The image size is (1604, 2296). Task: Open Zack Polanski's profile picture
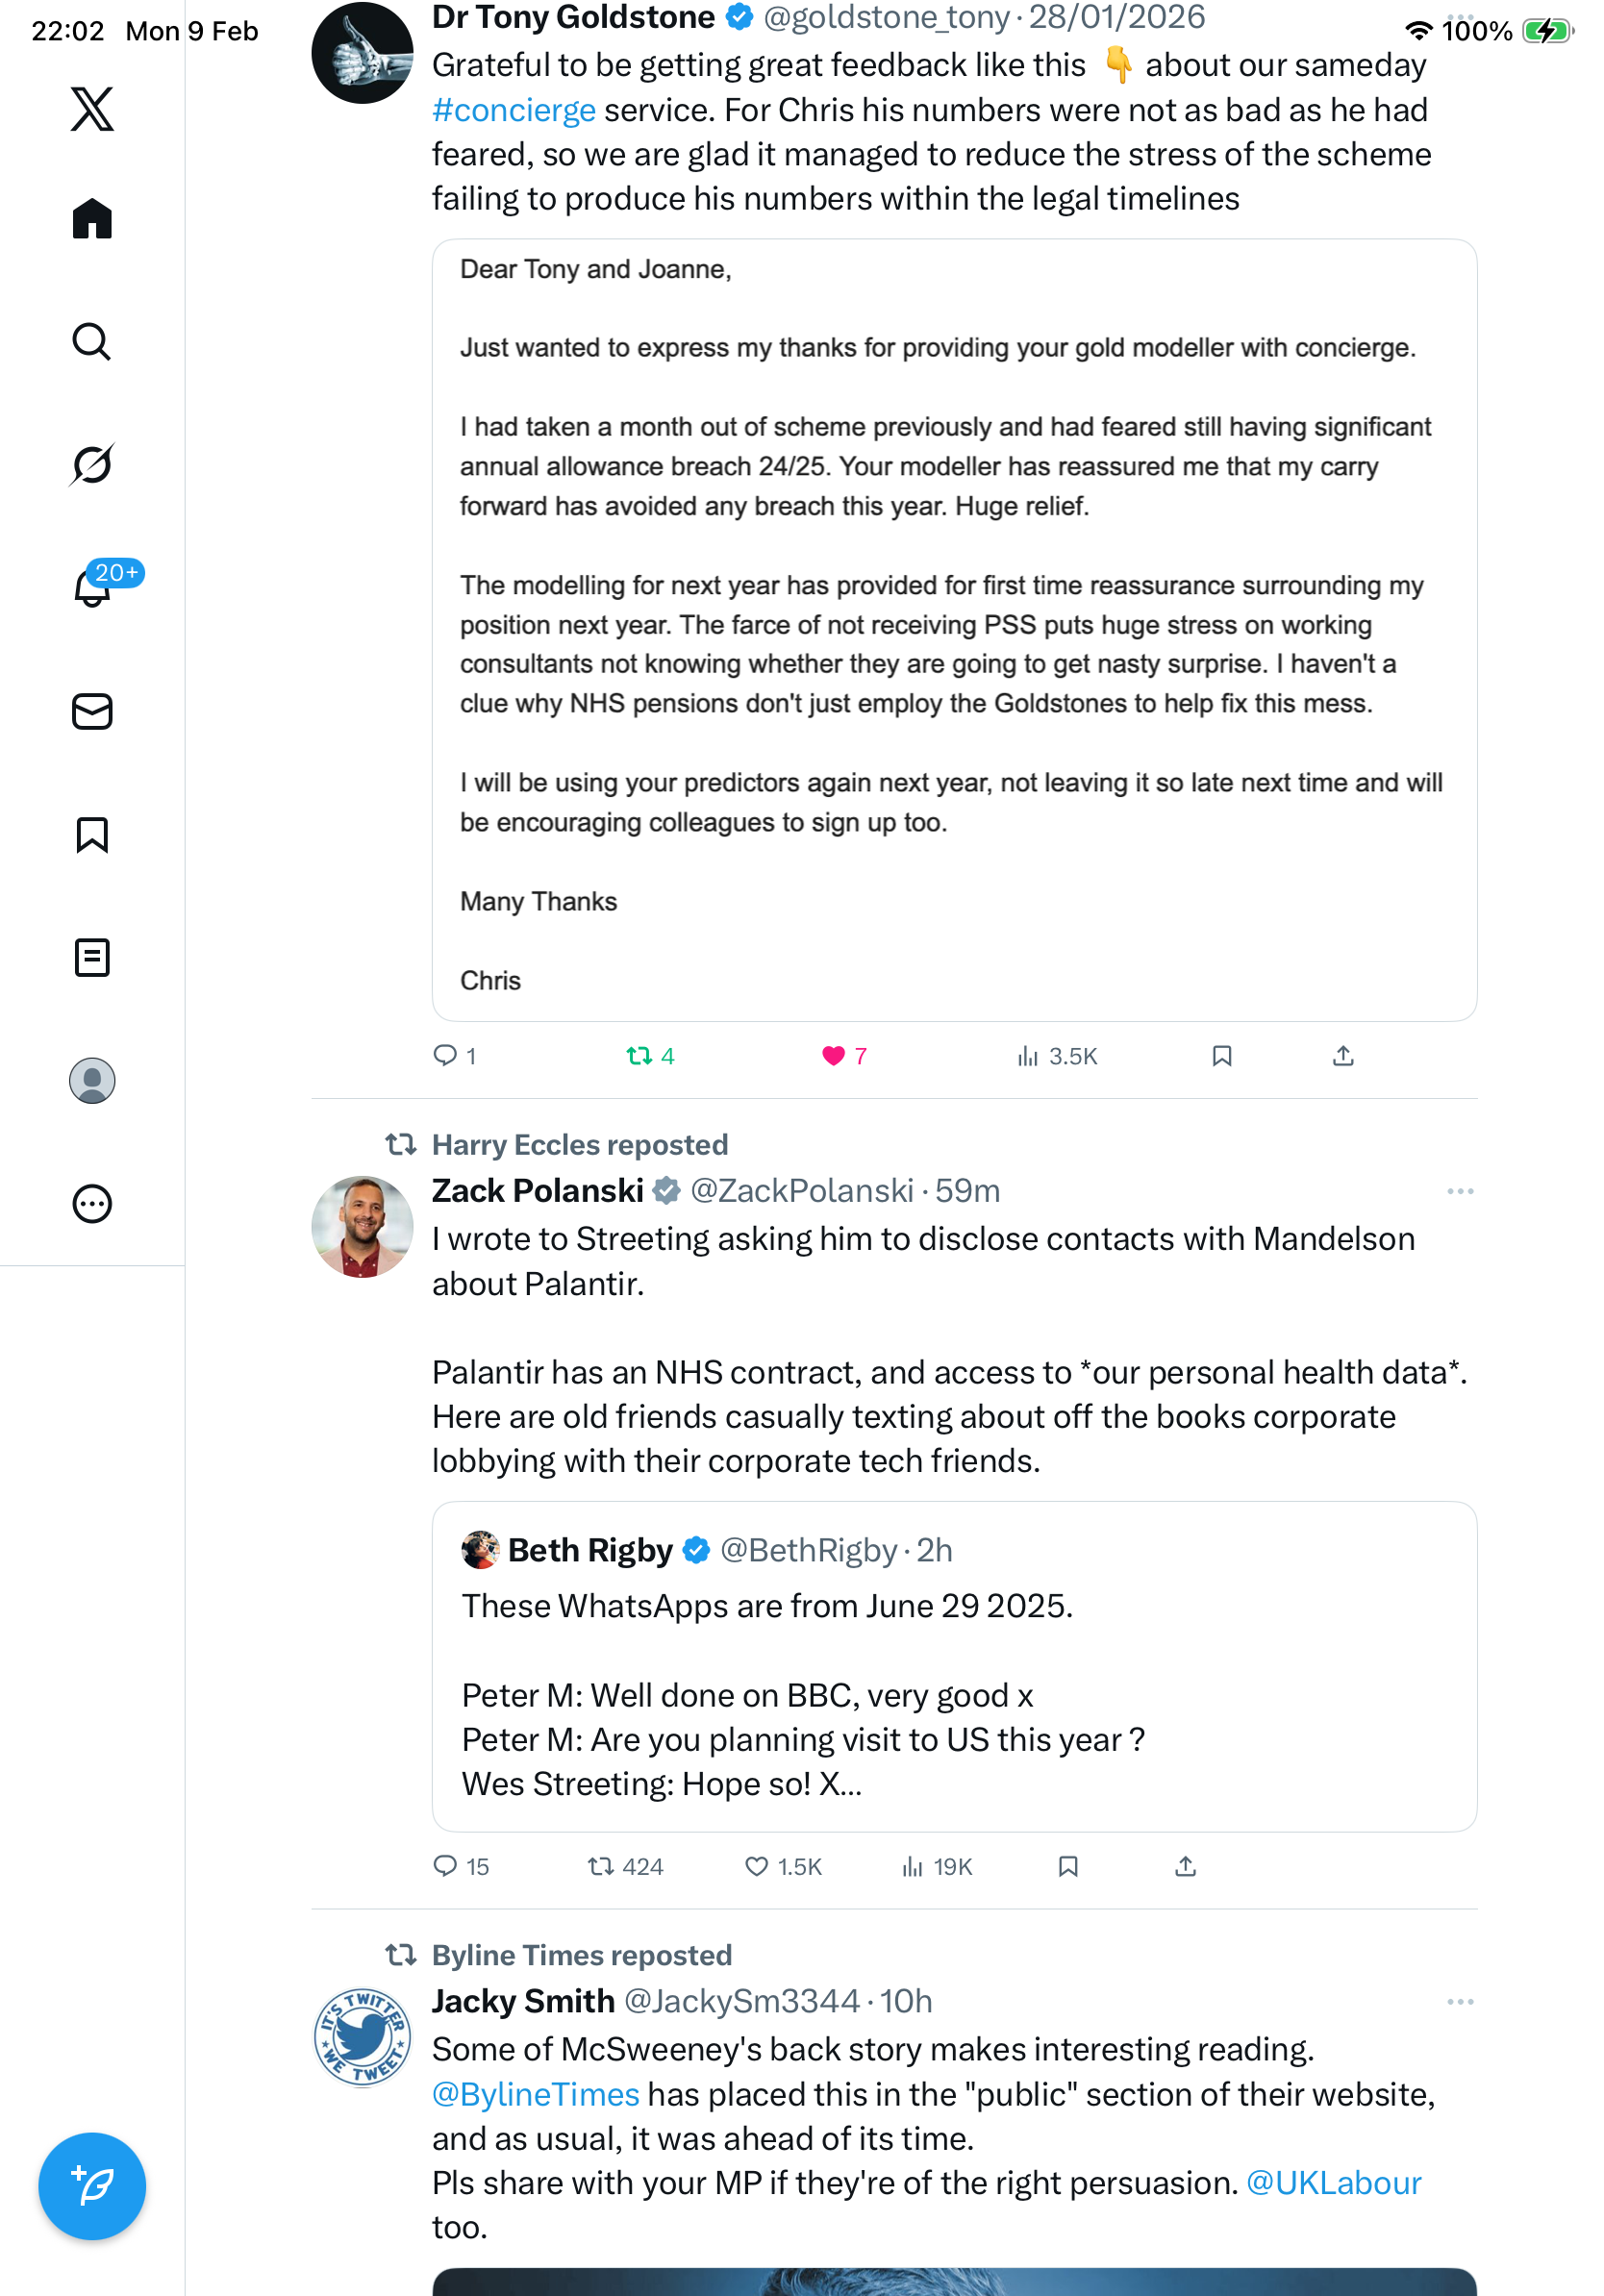[362, 1227]
